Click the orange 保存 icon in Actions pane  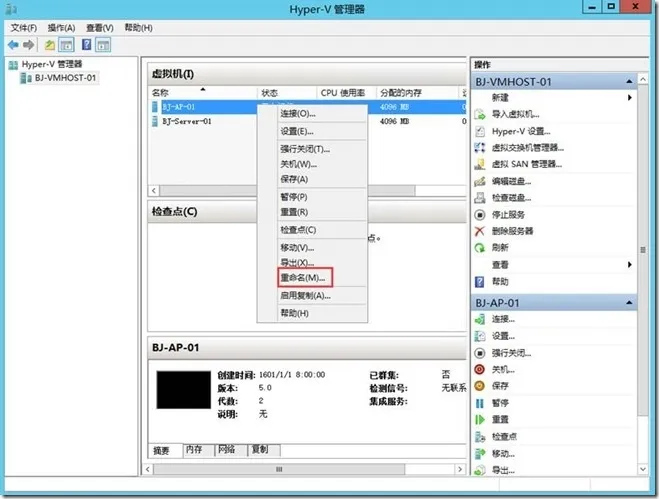480,386
